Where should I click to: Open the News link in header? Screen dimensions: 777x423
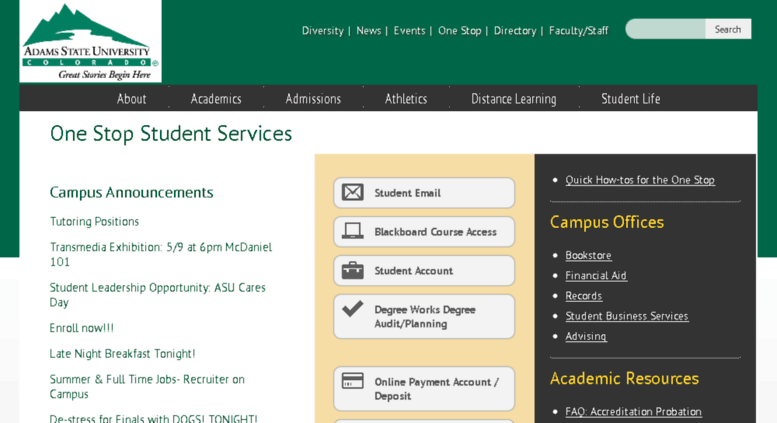(369, 31)
